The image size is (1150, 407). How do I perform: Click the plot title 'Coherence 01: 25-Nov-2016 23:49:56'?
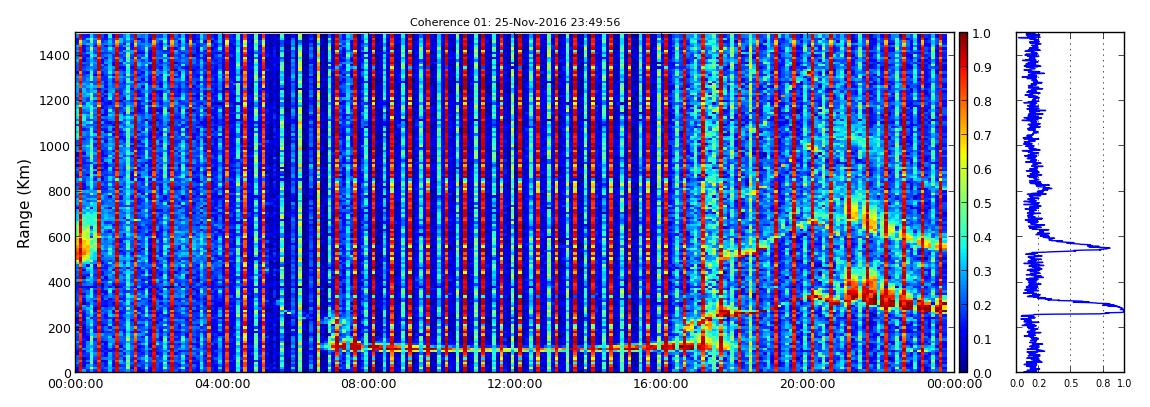coord(515,23)
